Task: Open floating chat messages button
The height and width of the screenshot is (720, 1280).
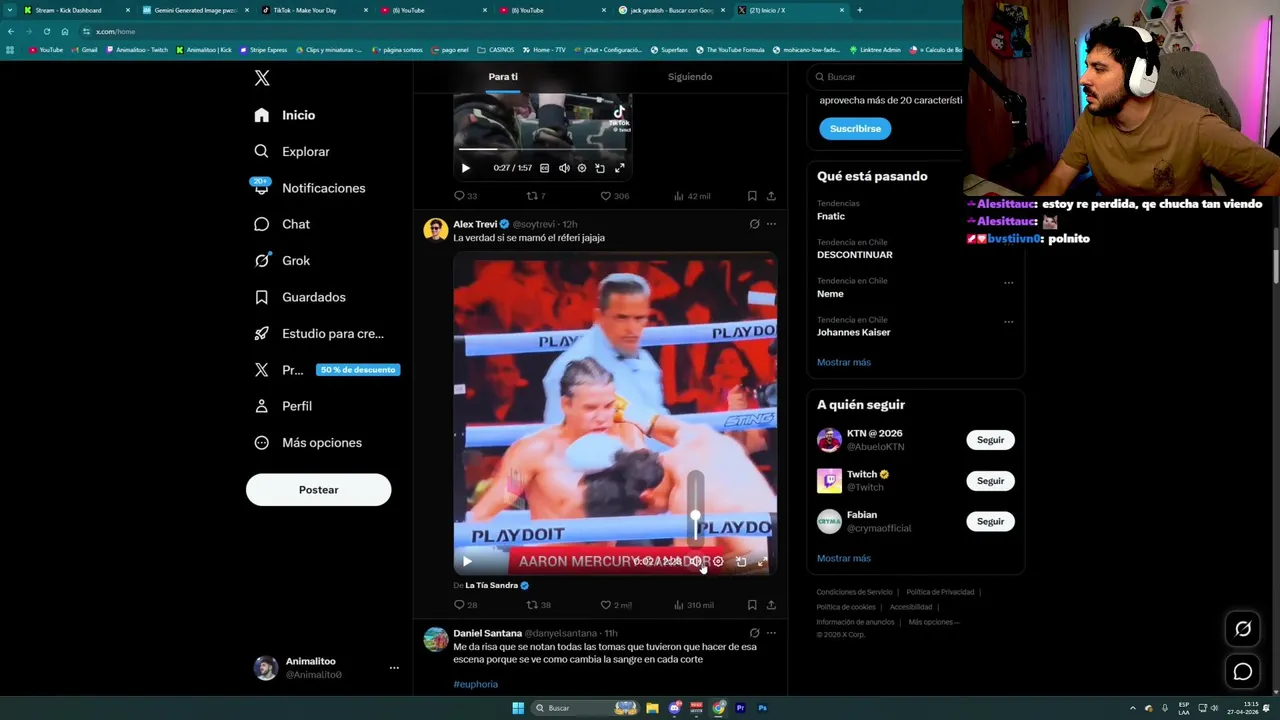Action: click(1243, 672)
